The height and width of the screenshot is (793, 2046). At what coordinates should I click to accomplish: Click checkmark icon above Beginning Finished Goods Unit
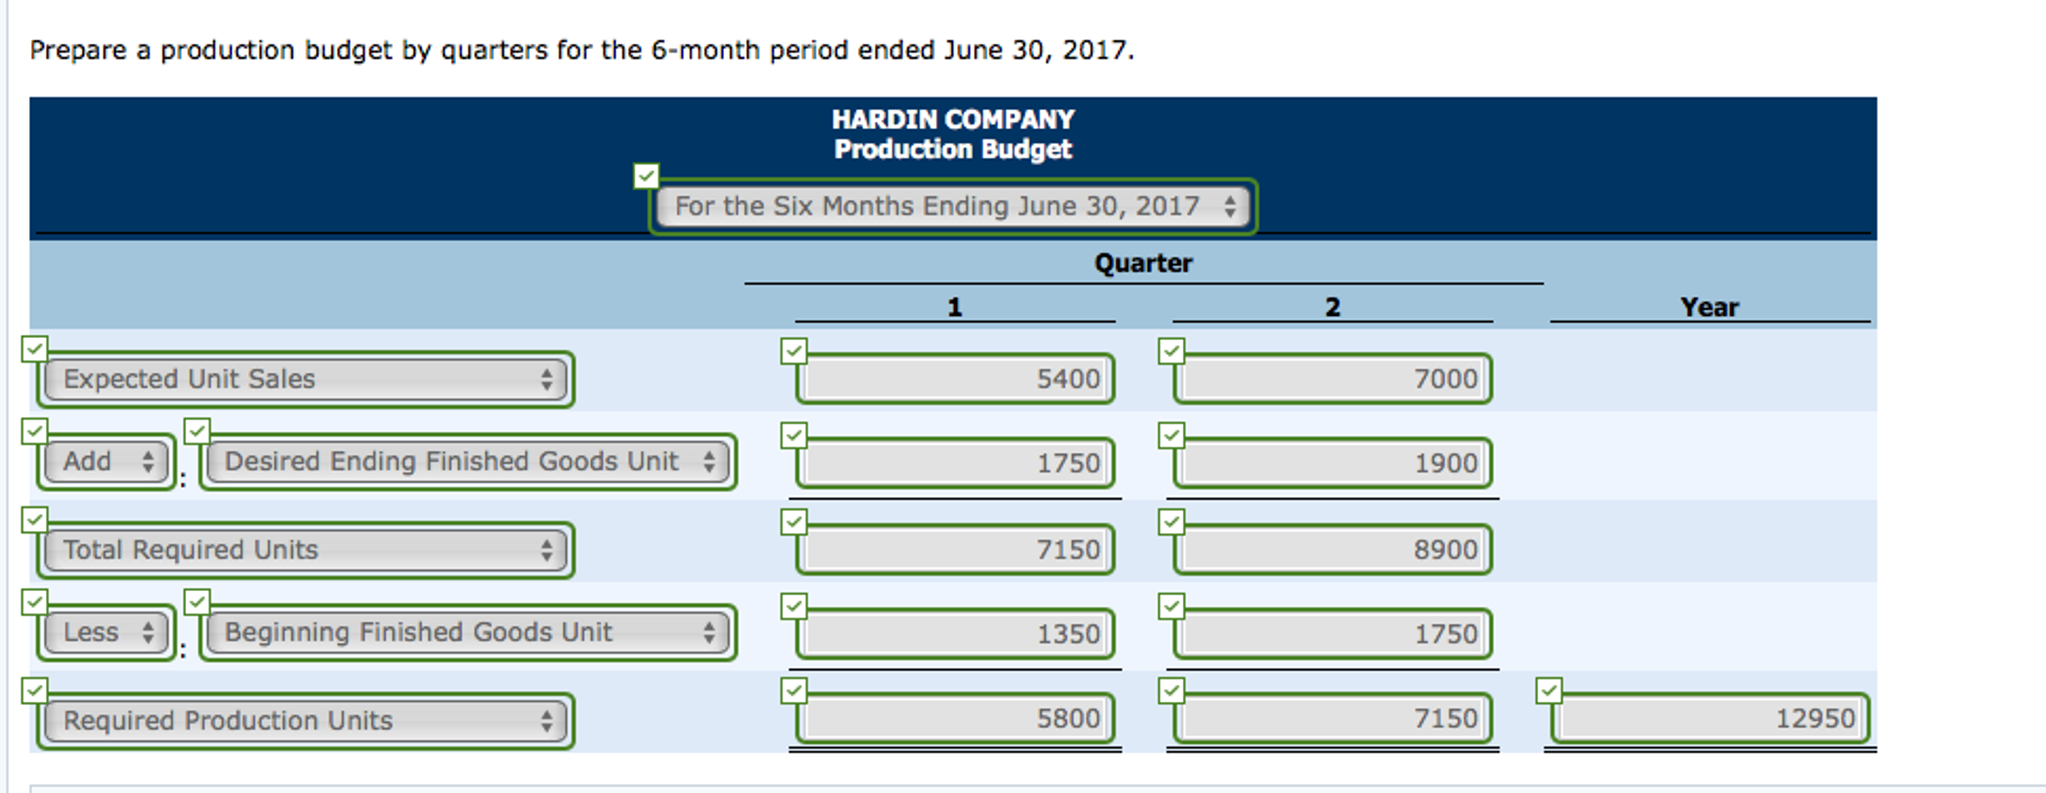click(197, 602)
